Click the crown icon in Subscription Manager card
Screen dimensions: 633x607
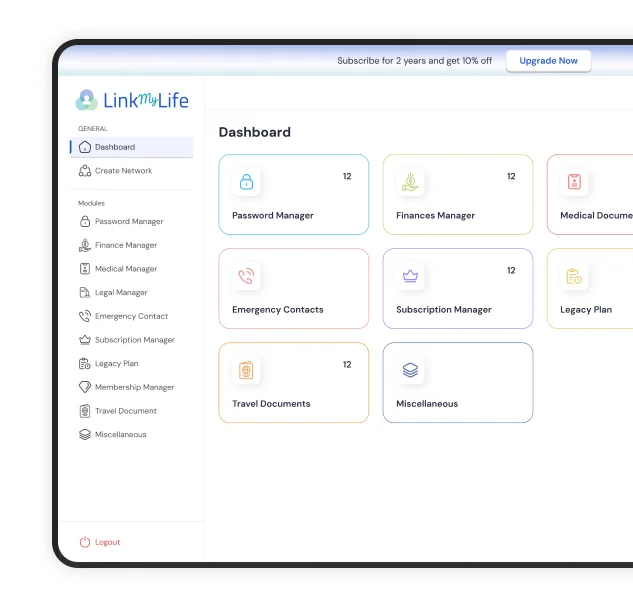click(x=410, y=276)
